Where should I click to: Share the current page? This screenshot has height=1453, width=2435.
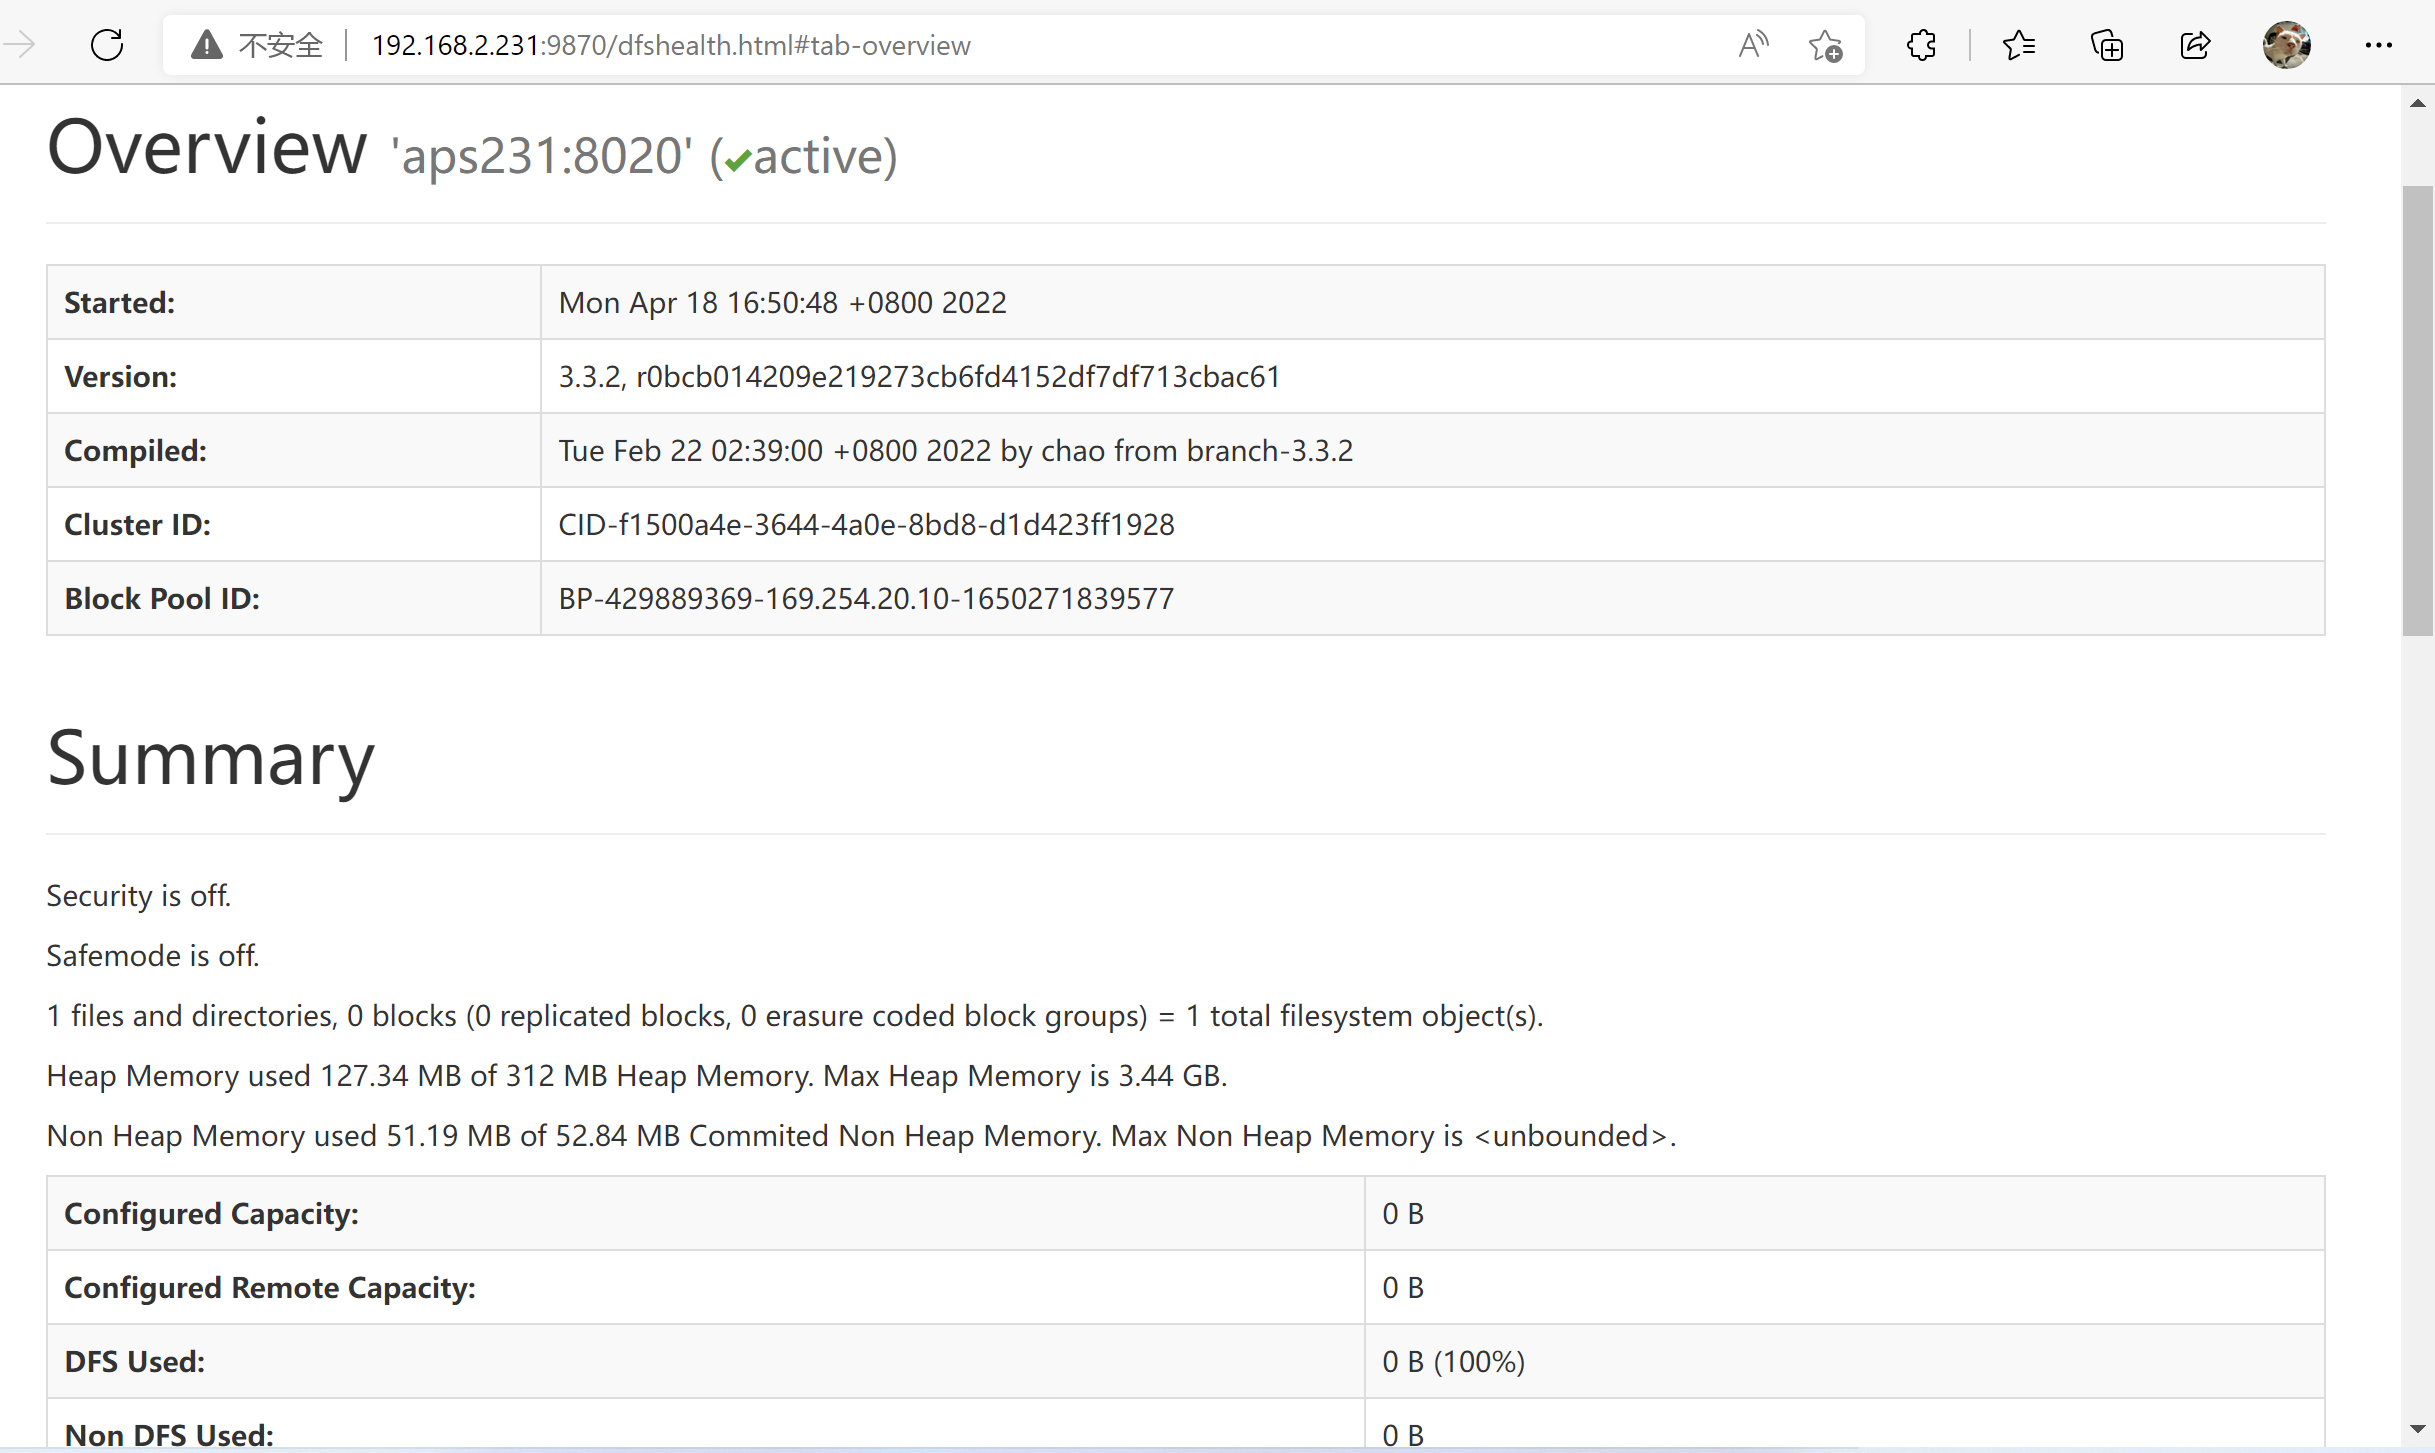(x=2196, y=44)
